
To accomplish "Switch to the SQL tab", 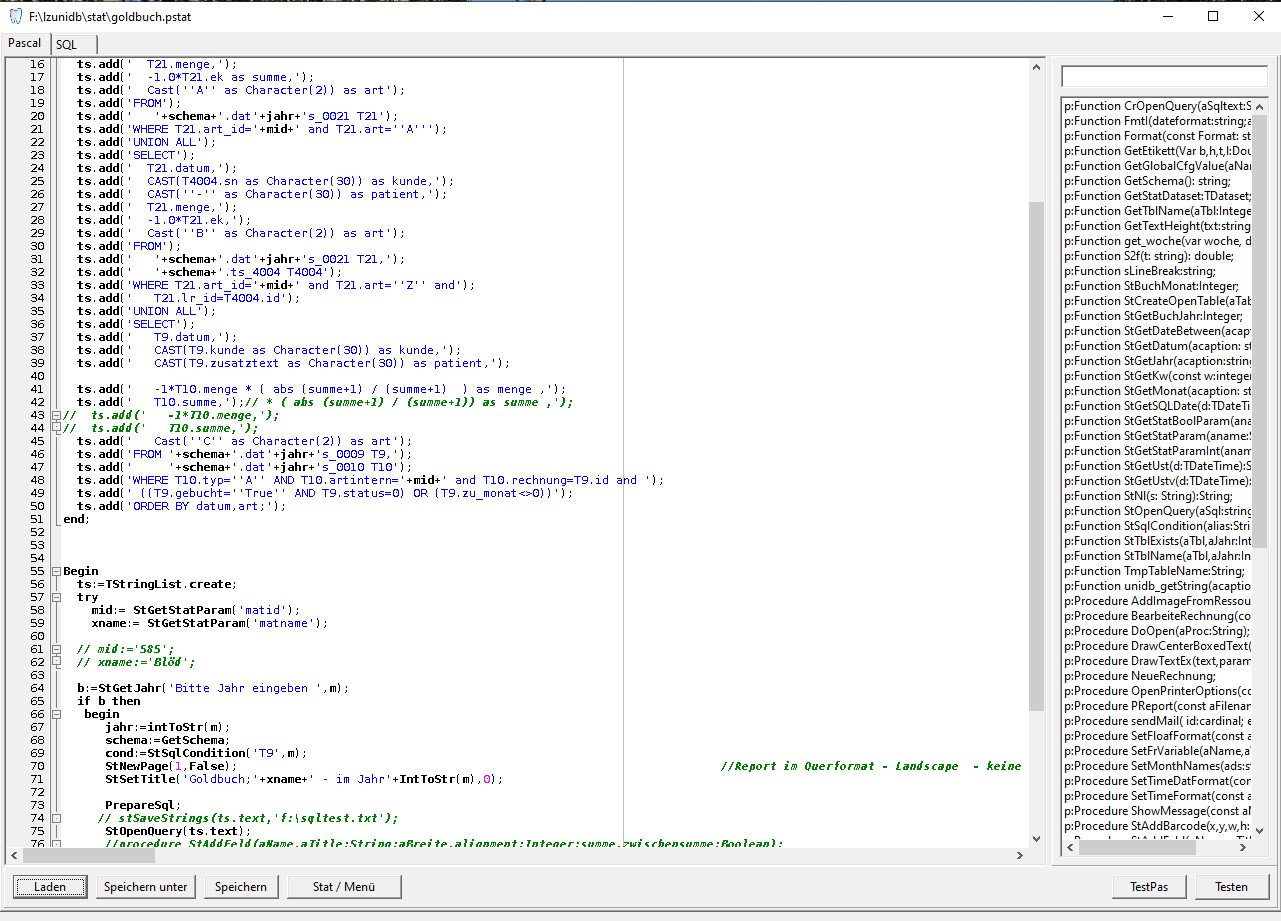I will 67,44.
